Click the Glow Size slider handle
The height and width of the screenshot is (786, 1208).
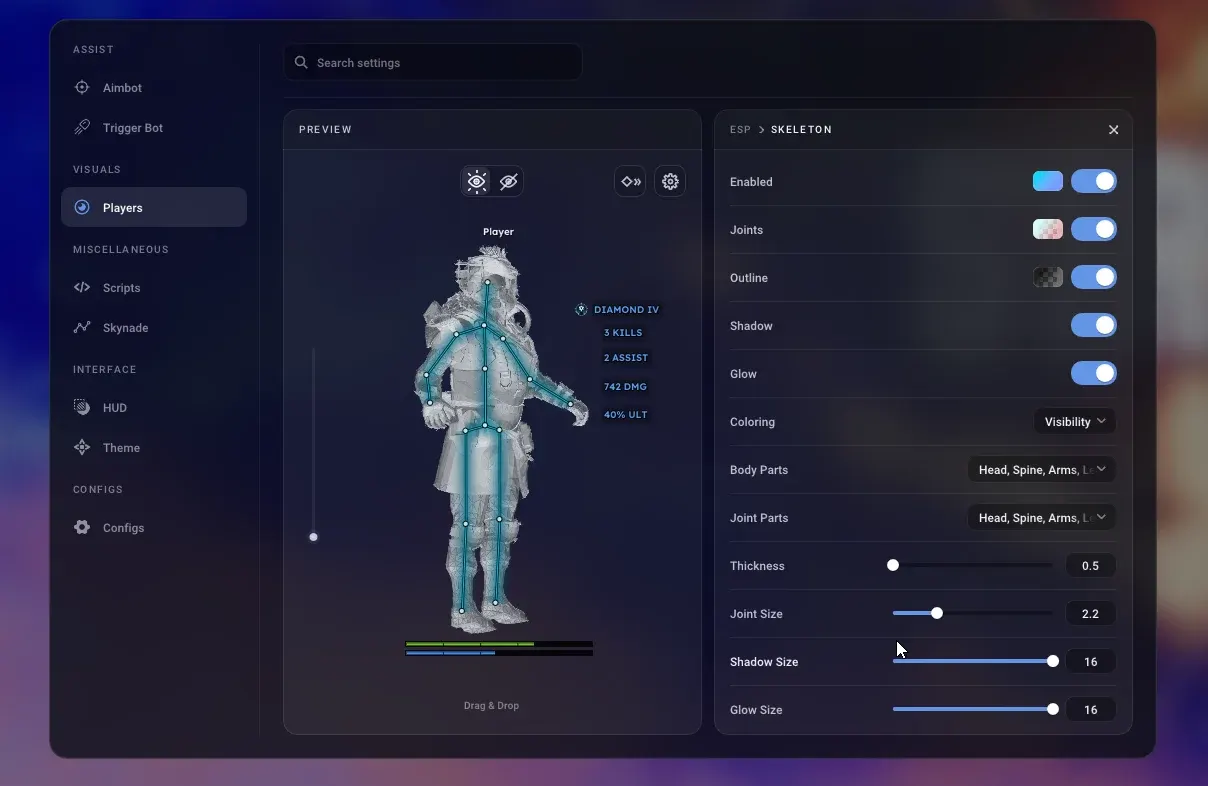click(1052, 709)
